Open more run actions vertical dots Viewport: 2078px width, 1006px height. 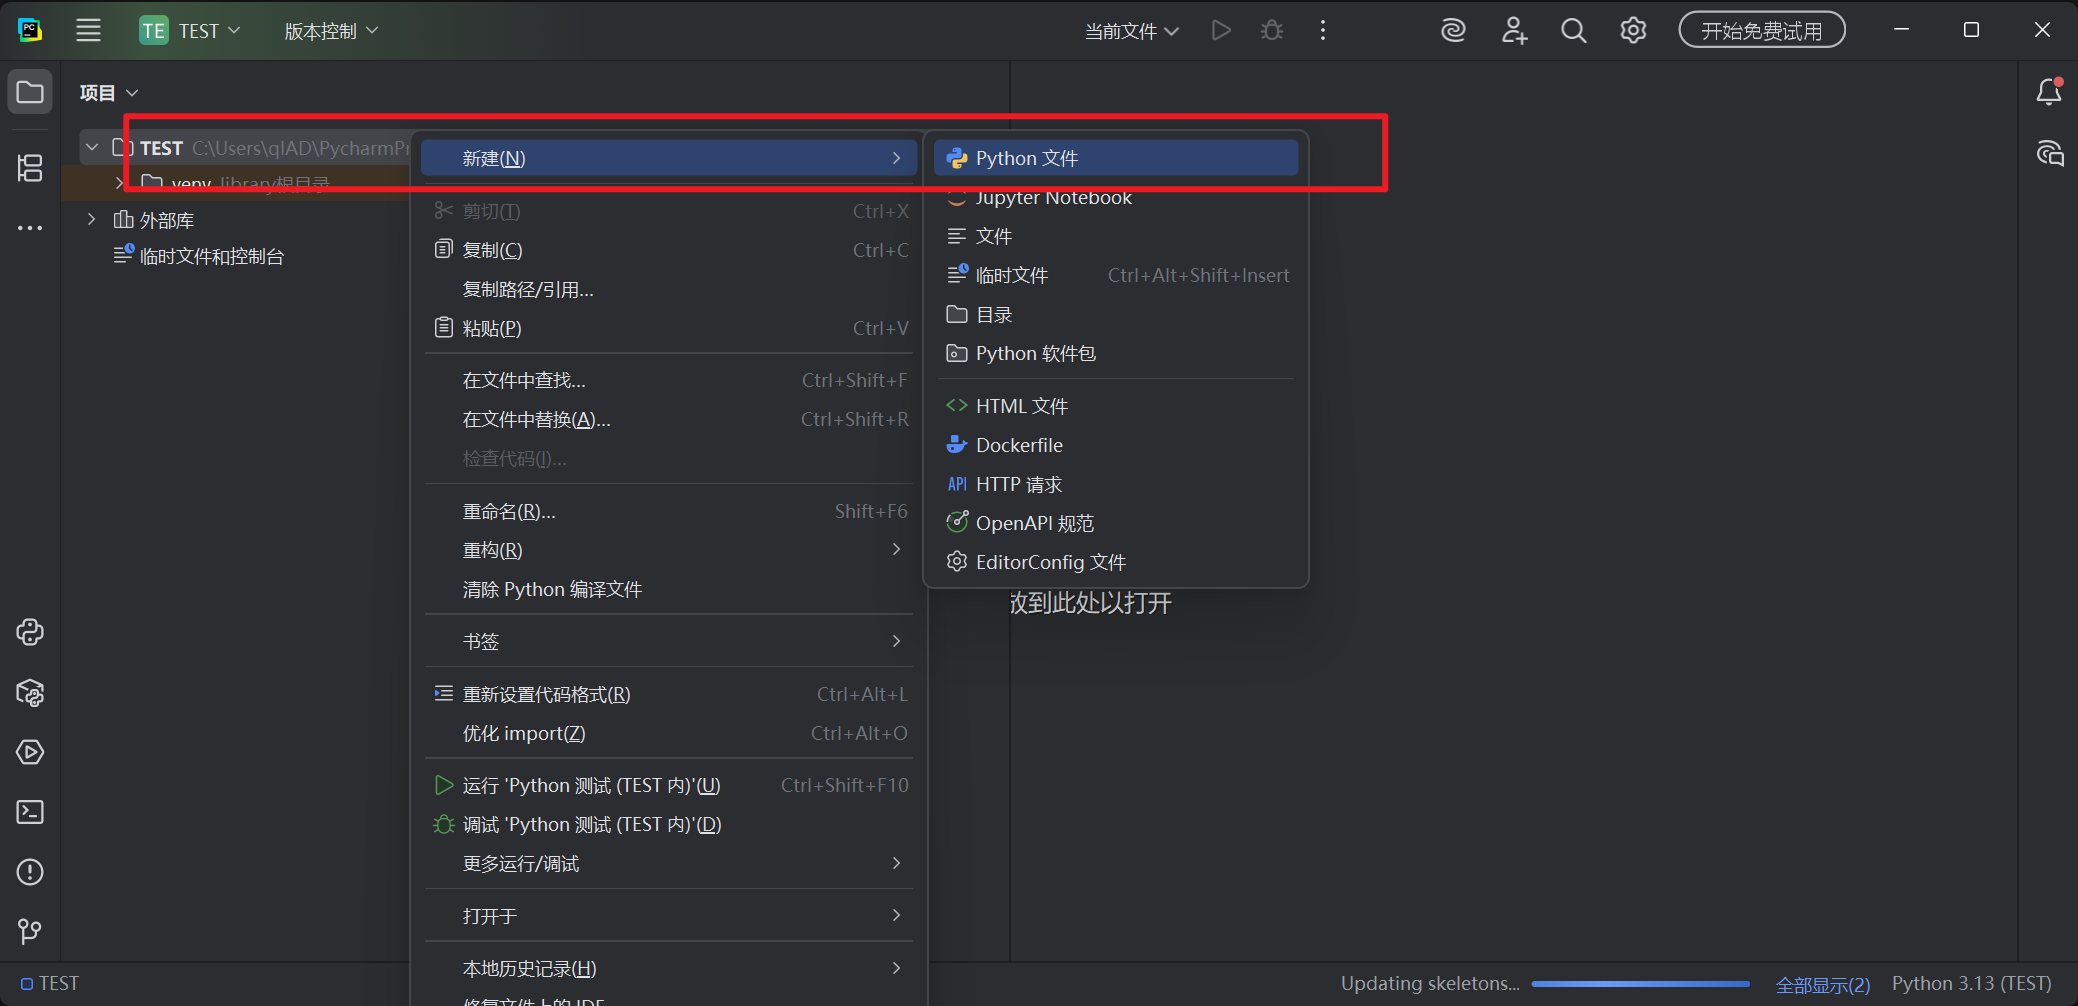pyautogui.click(x=1323, y=30)
